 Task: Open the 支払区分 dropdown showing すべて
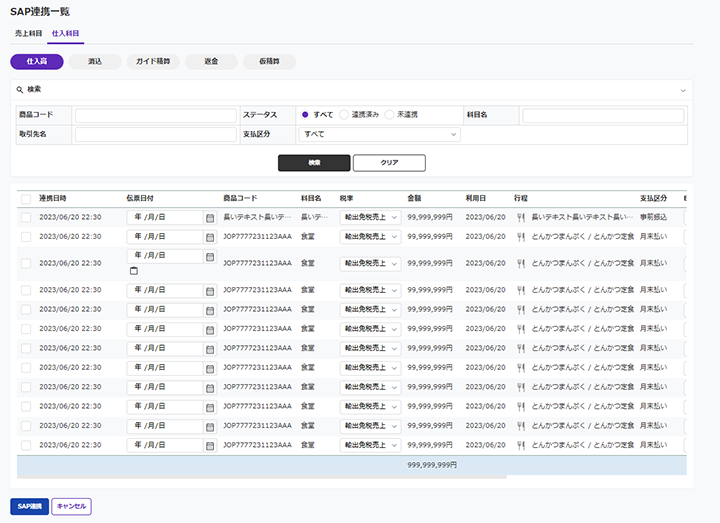point(379,134)
